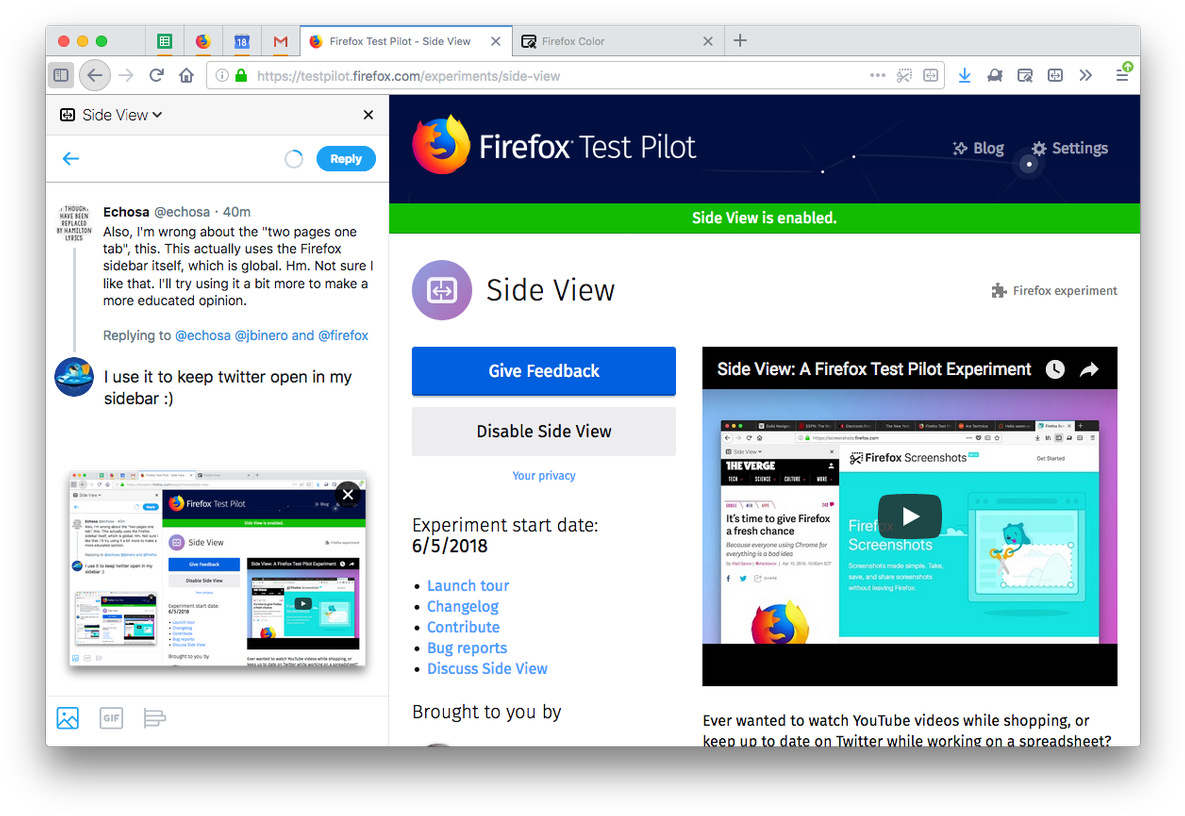1185x816 pixels.
Task: Toggle the sidebar button in toolbar
Action: 61,76
